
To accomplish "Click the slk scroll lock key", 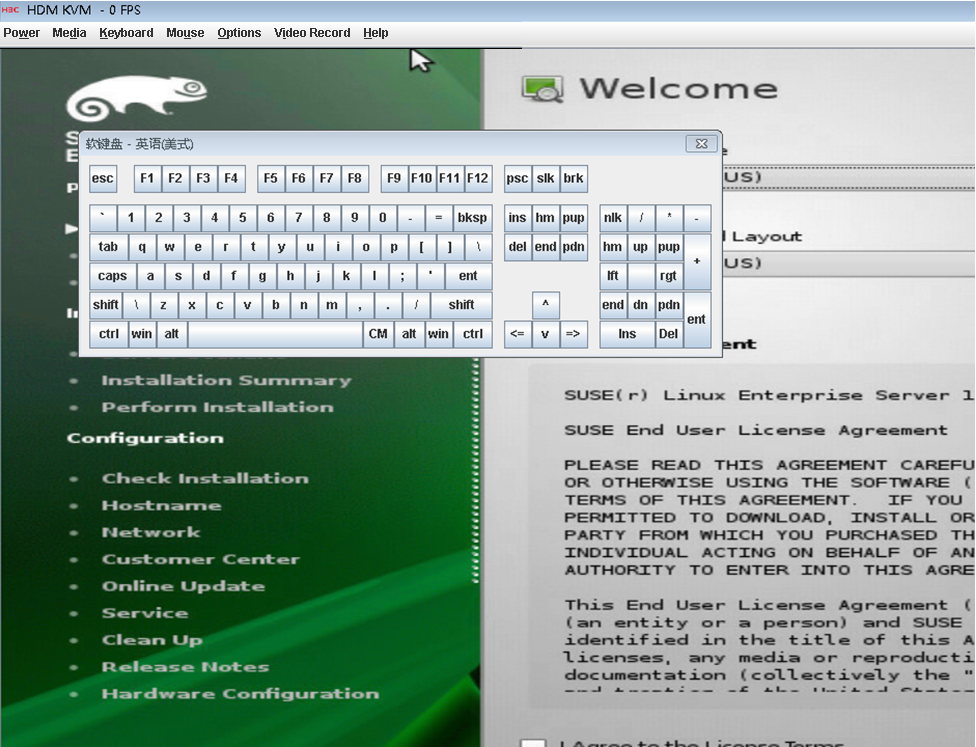I will [x=545, y=179].
